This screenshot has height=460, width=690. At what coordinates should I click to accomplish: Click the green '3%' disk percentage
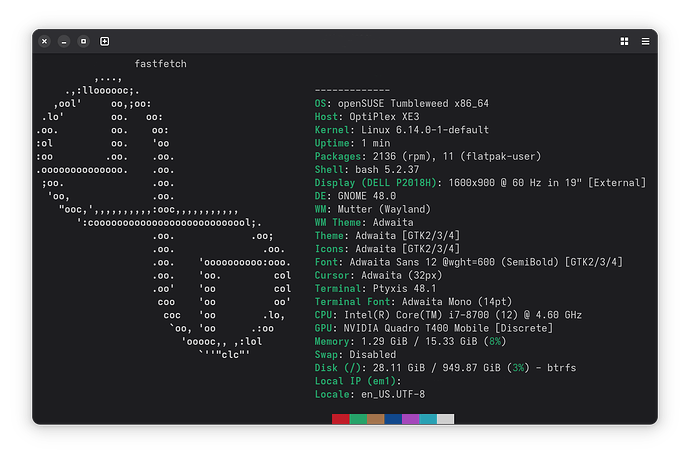[x=518, y=368]
